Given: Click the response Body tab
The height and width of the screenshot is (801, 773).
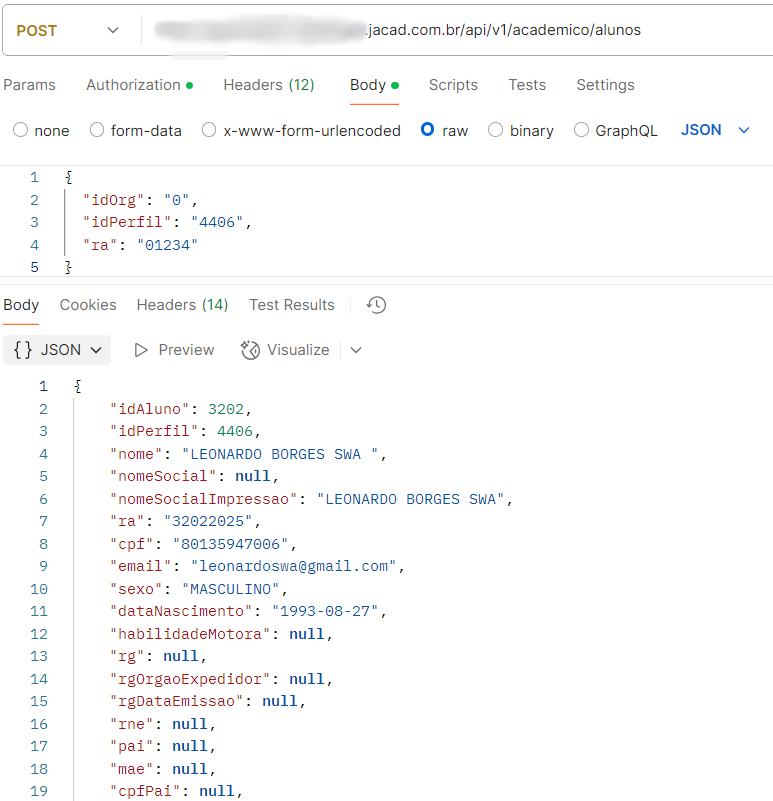Looking at the screenshot, I should tap(21, 305).
